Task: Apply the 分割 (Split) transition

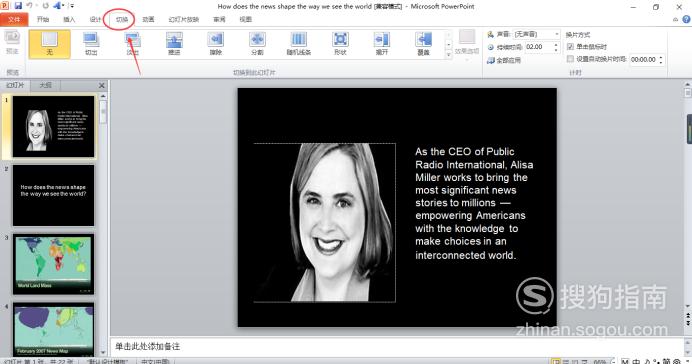Action: tap(257, 44)
